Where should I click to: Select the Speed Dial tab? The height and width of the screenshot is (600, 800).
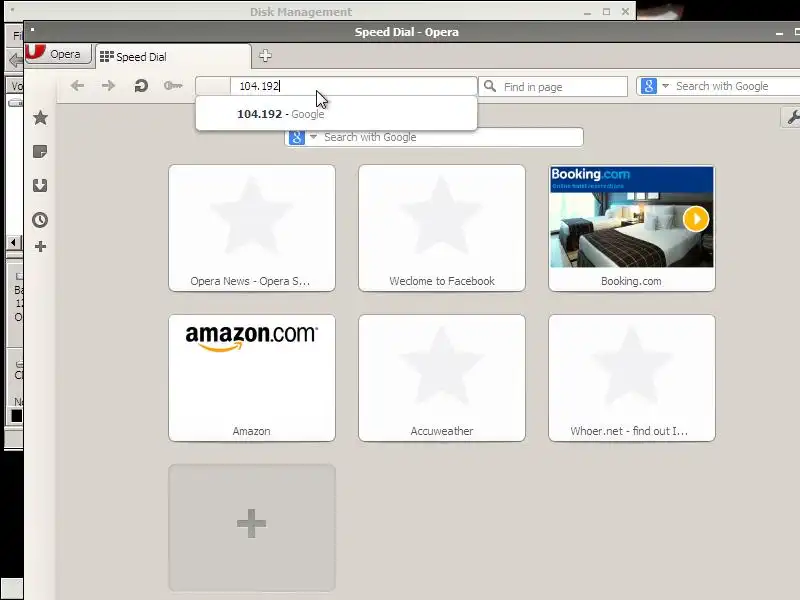pyautogui.click(x=173, y=57)
